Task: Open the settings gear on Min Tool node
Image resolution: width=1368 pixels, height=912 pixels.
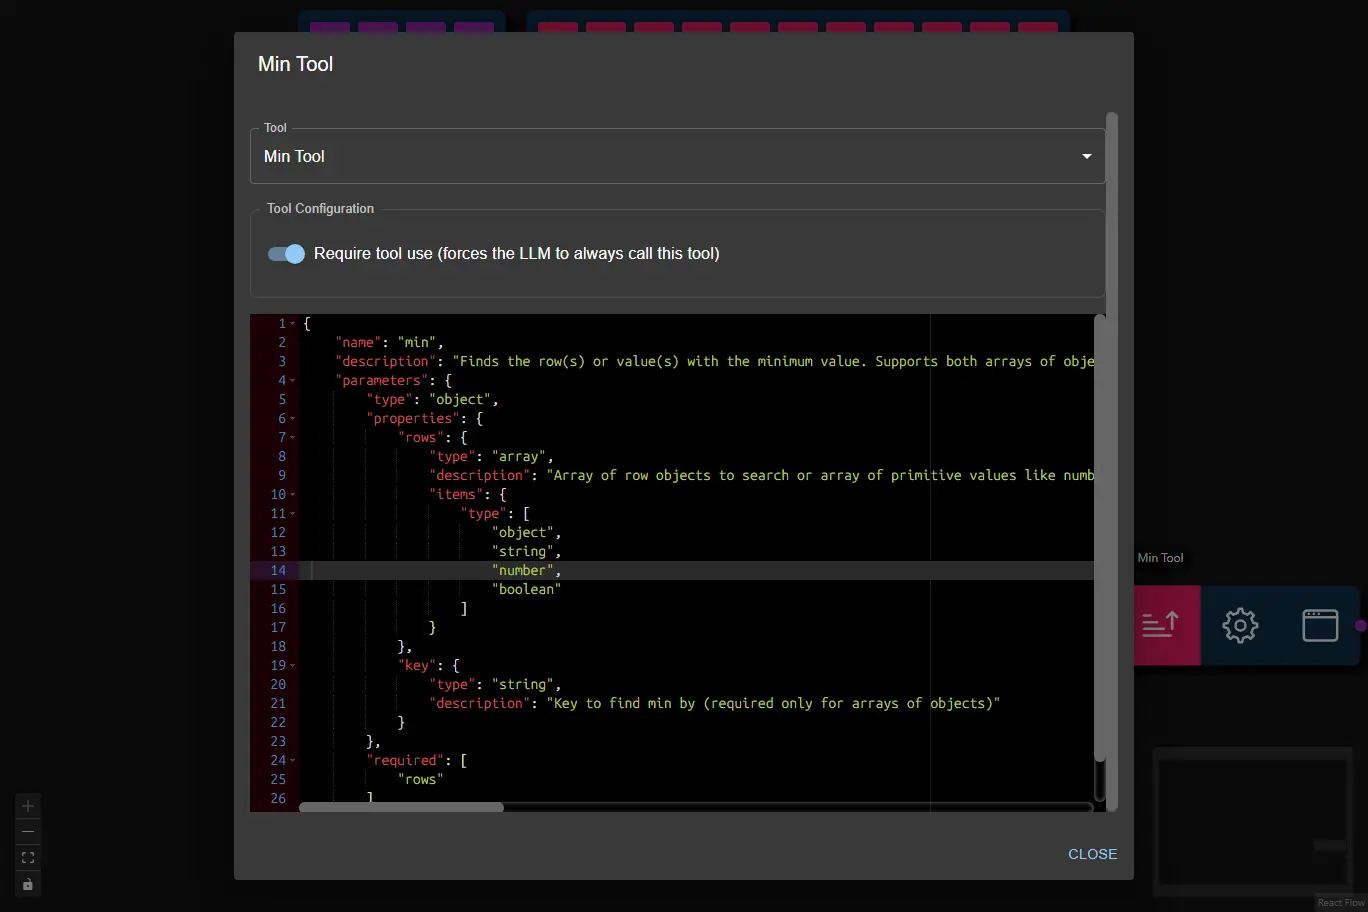Action: pos(1240,624)
